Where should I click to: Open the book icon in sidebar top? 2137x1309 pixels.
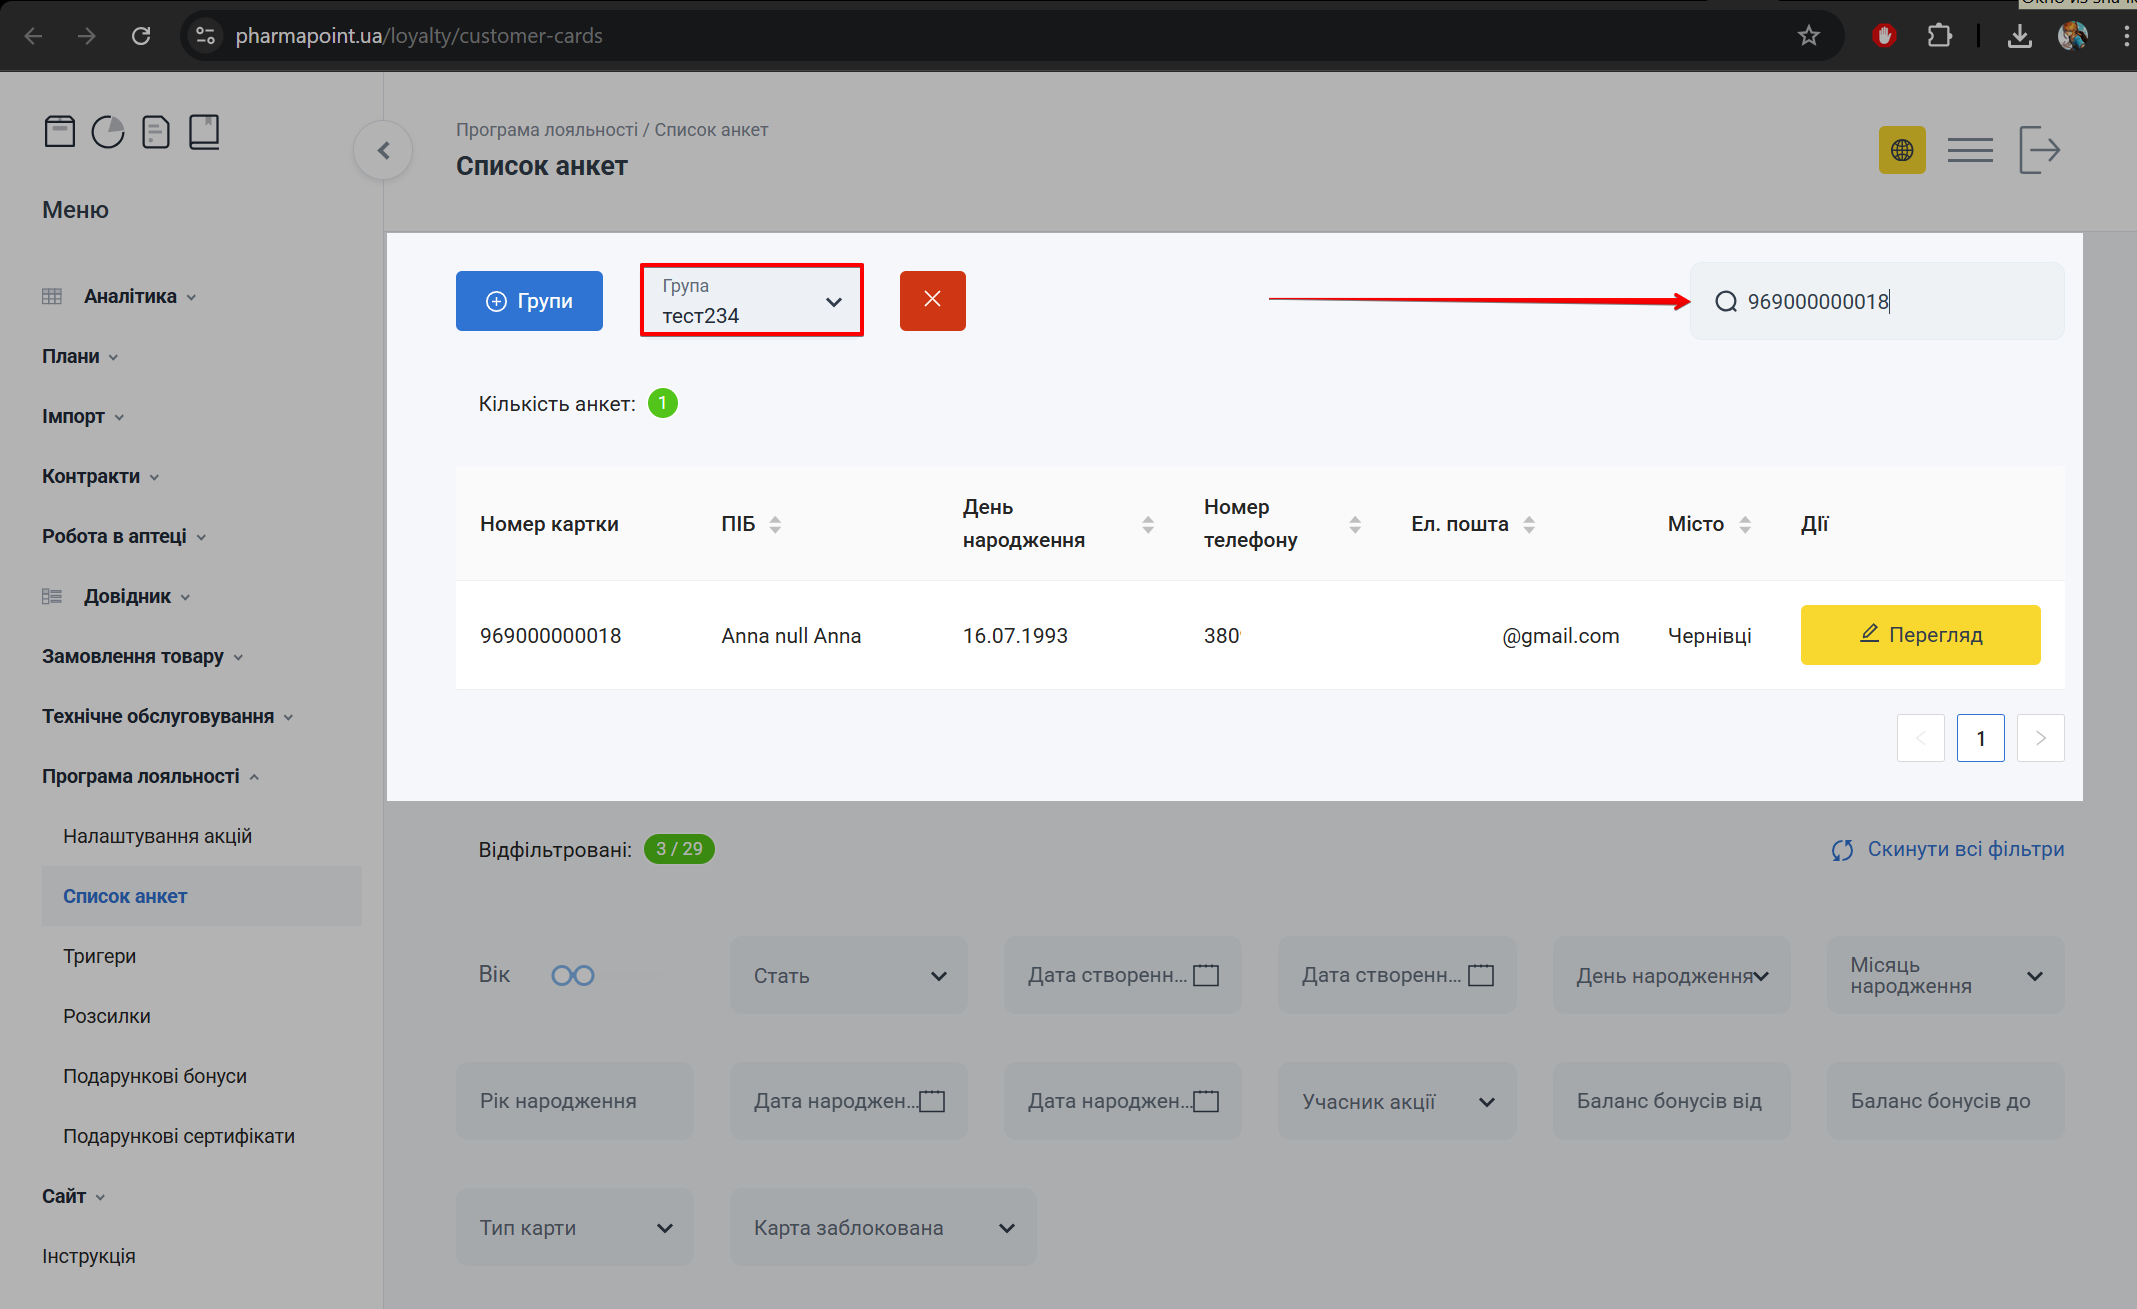point(204,132)
